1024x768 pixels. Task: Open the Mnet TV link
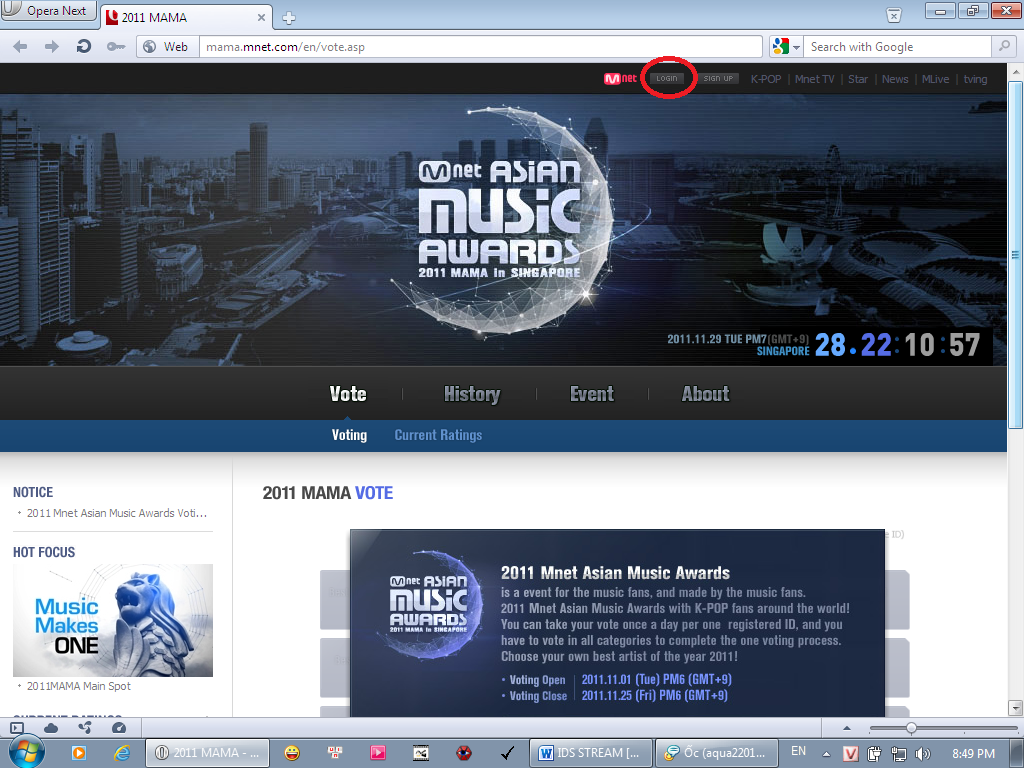pyautogui.click(x=814, y=79)
